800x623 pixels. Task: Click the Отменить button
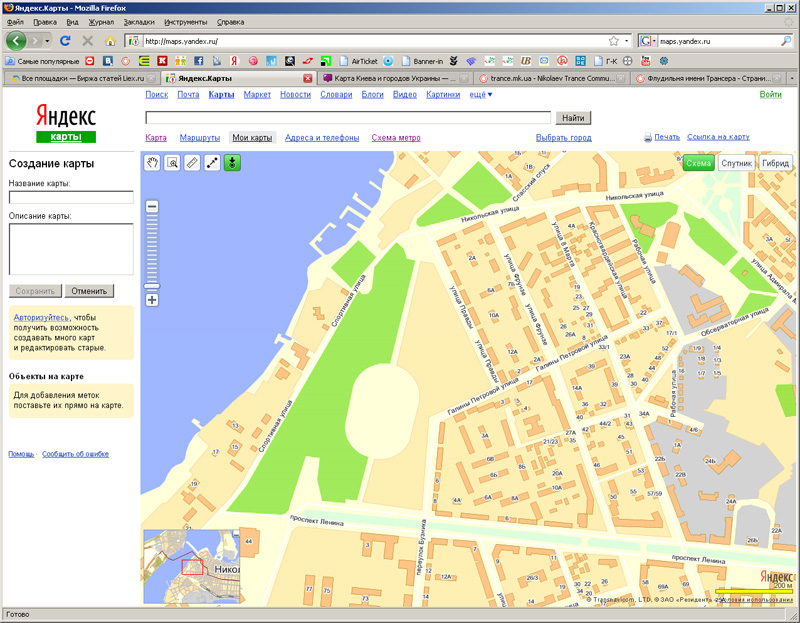89,291
